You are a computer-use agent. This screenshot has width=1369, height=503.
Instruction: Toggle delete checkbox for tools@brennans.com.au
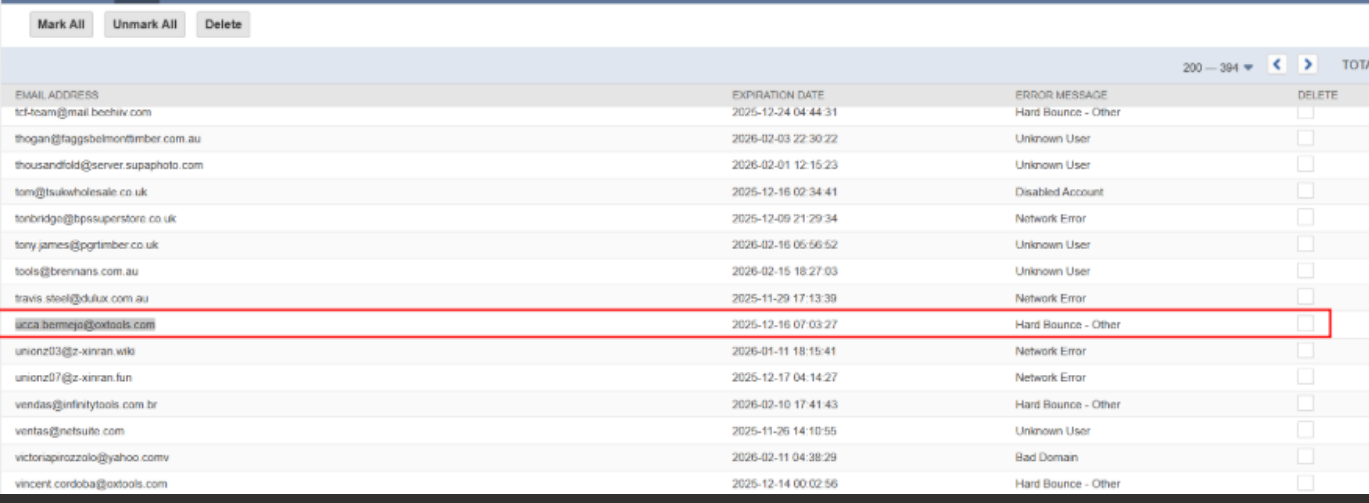pos(1305,270)
